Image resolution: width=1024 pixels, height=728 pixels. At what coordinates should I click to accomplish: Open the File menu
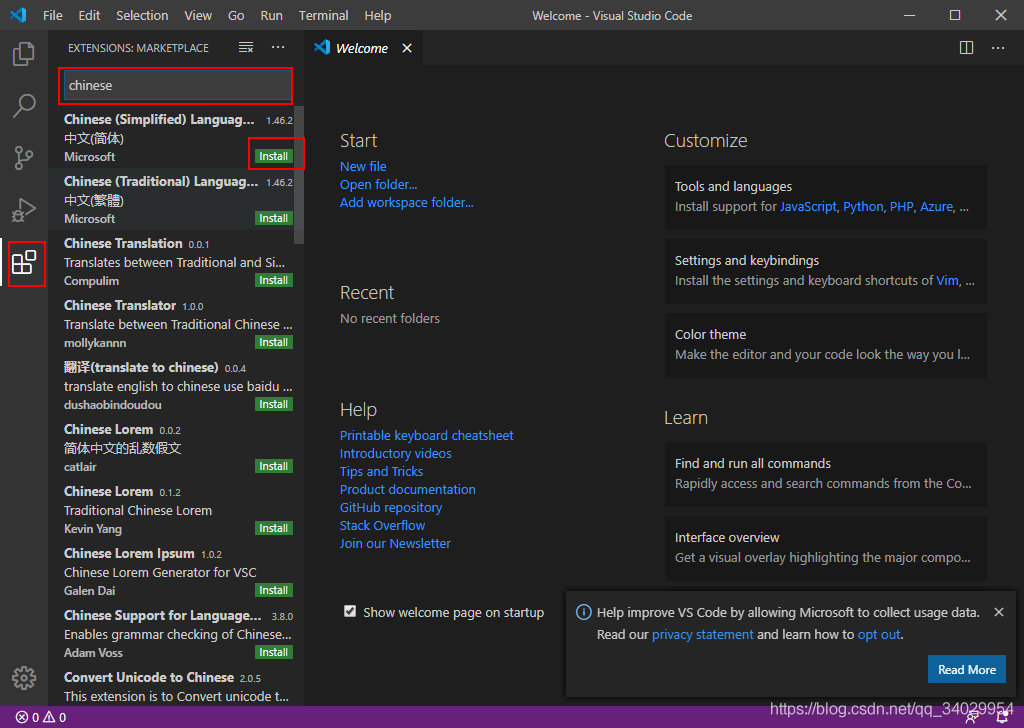pos(53,15)
